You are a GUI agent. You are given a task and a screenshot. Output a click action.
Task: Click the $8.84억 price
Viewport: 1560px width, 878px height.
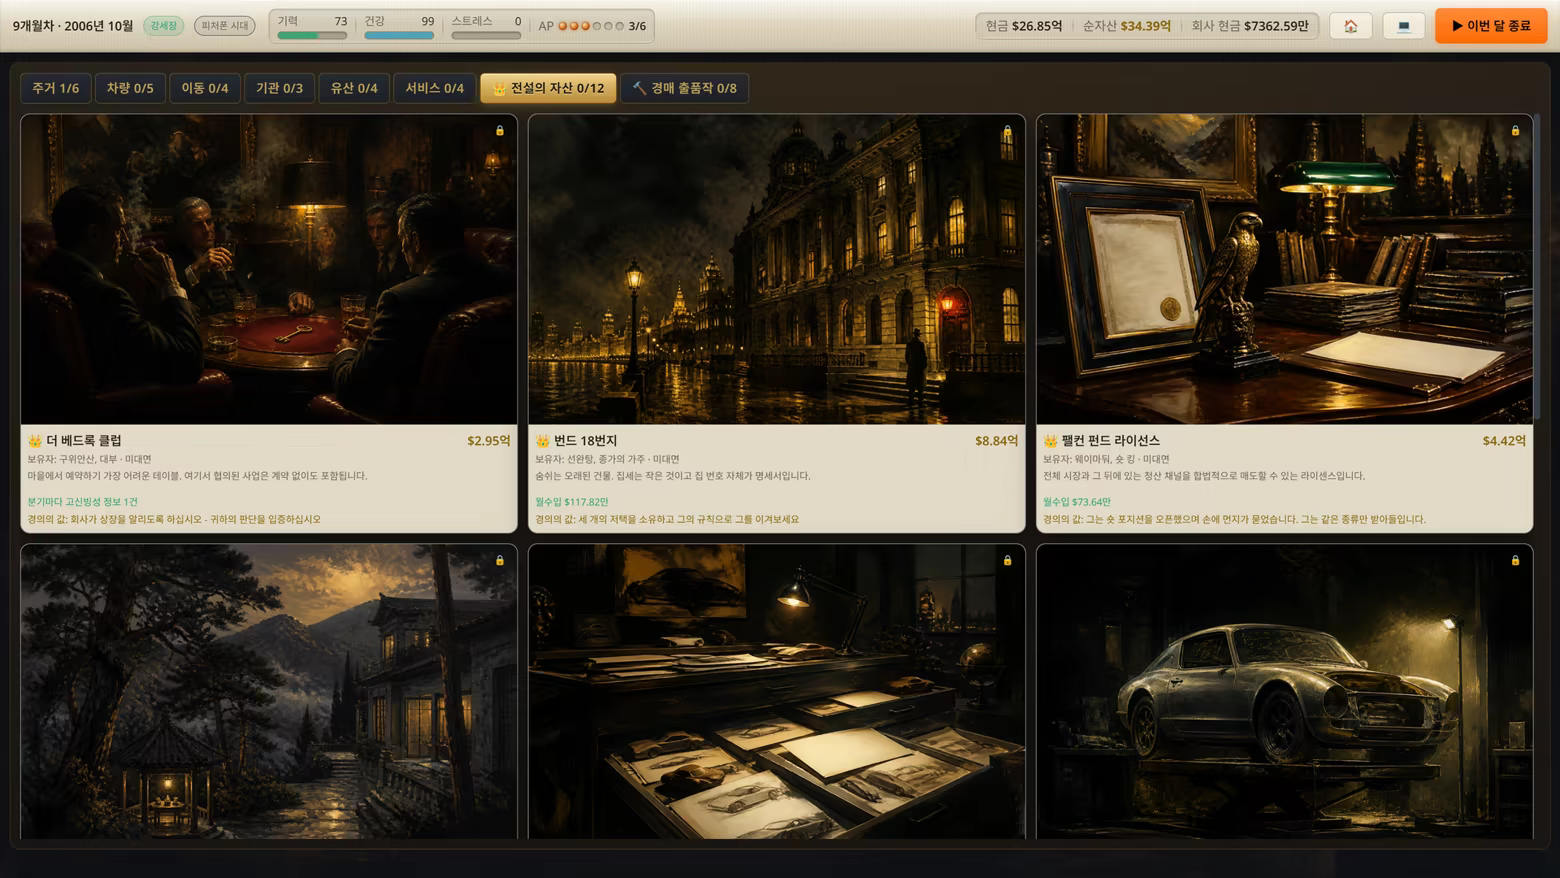click(x=996, y=440)
